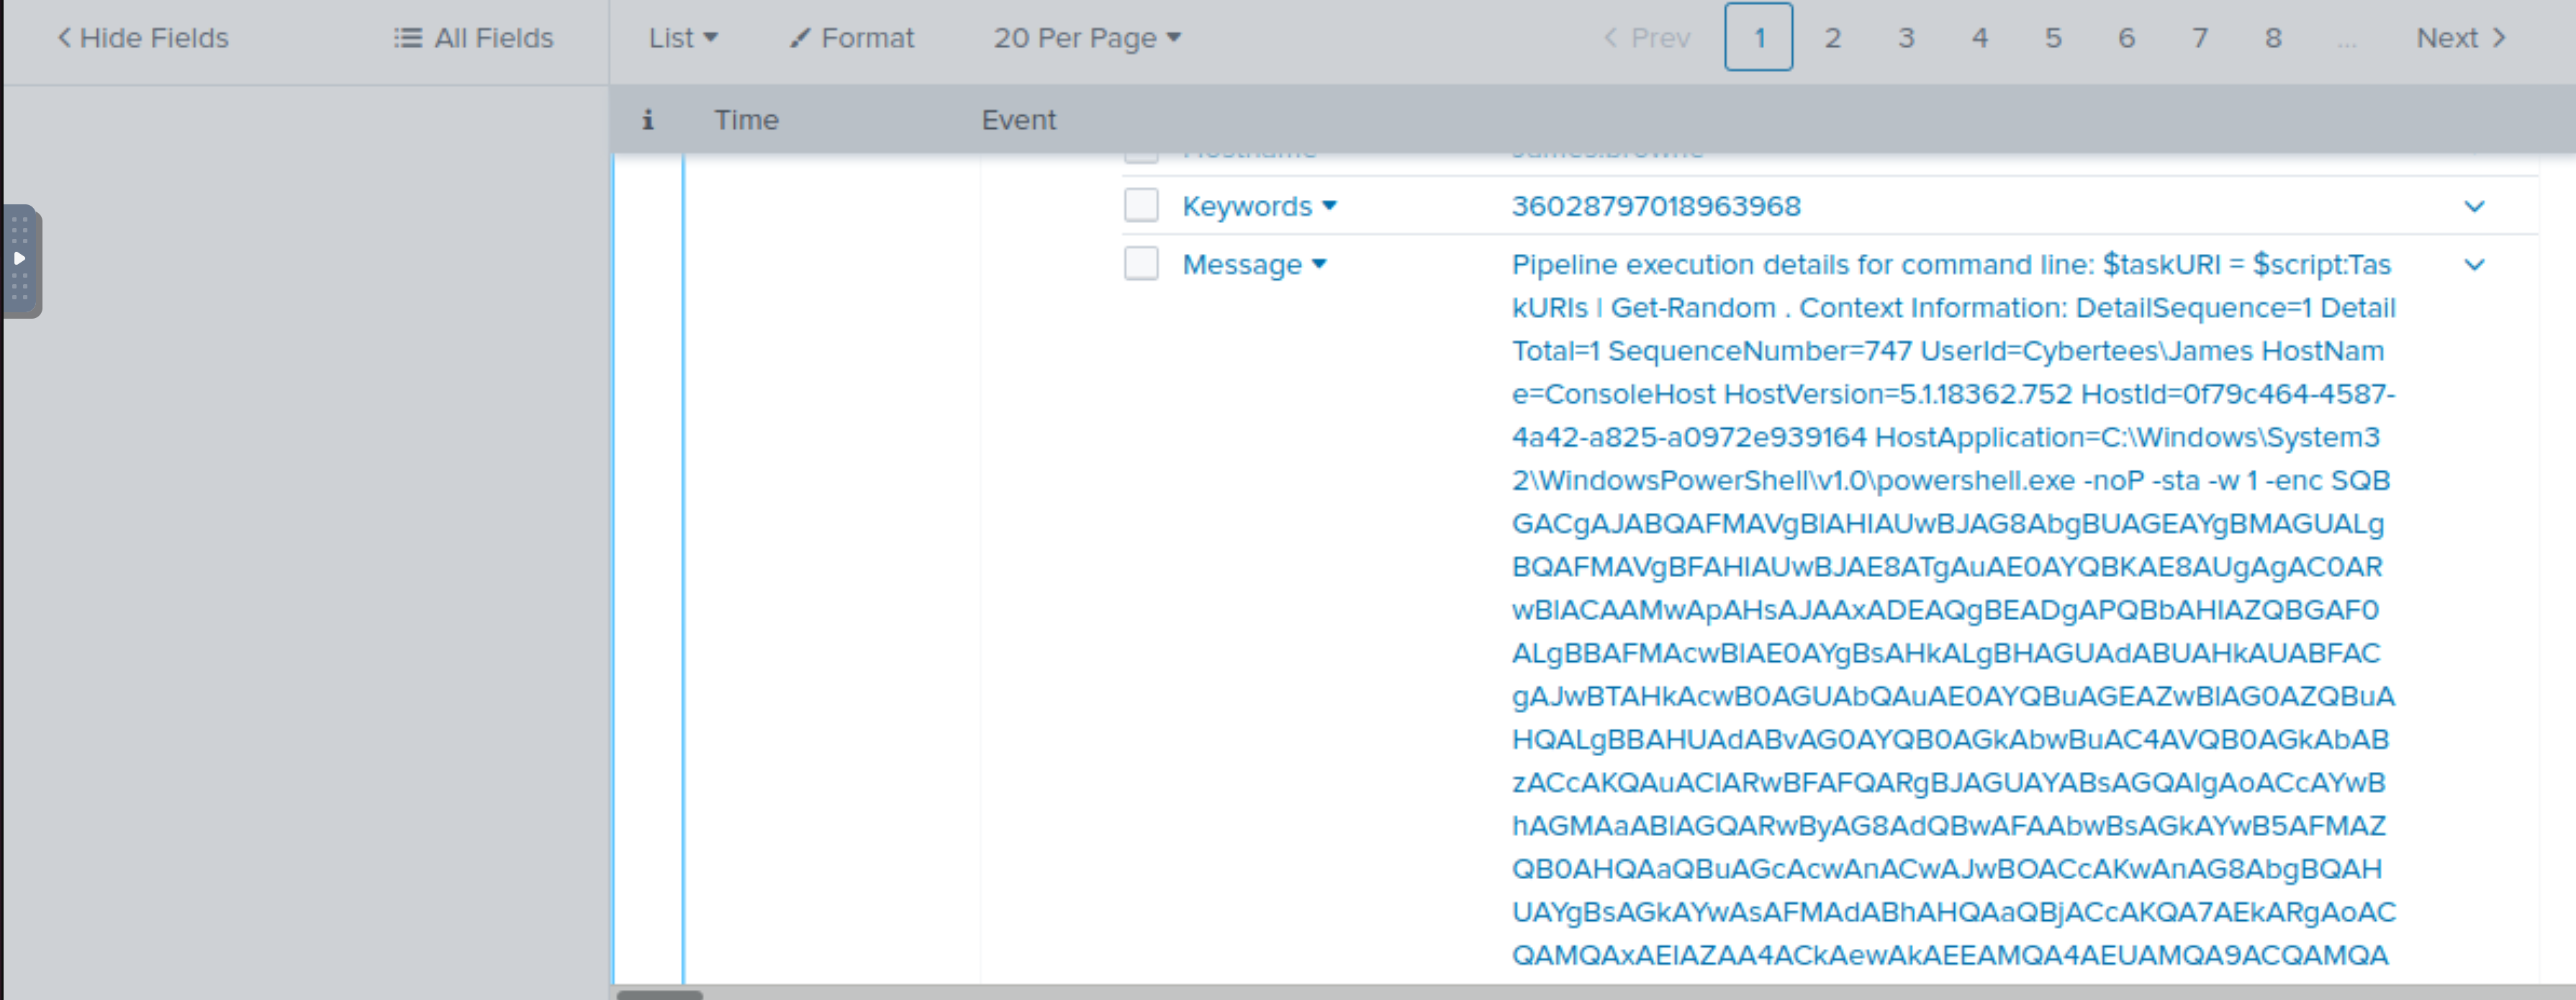Go to page 3 of results
Image resolution: width=2576 pixels, height=1000 pixels.
1906,38
